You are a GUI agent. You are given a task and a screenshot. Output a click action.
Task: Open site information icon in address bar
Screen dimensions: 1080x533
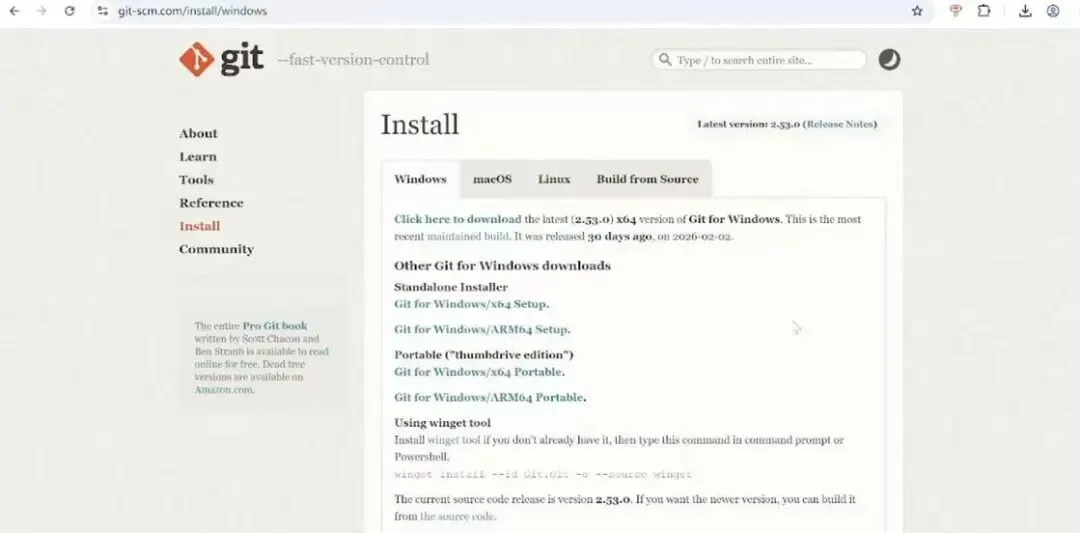tap(103, 11)
